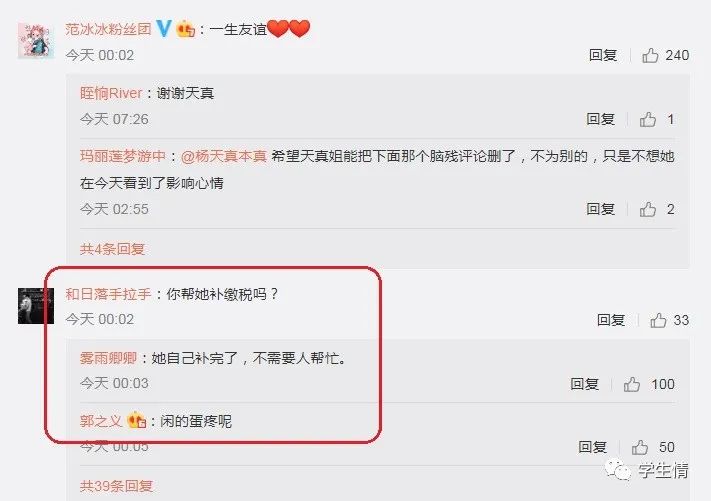Like the 眶恫River reply thumbs-up icon

648,119
